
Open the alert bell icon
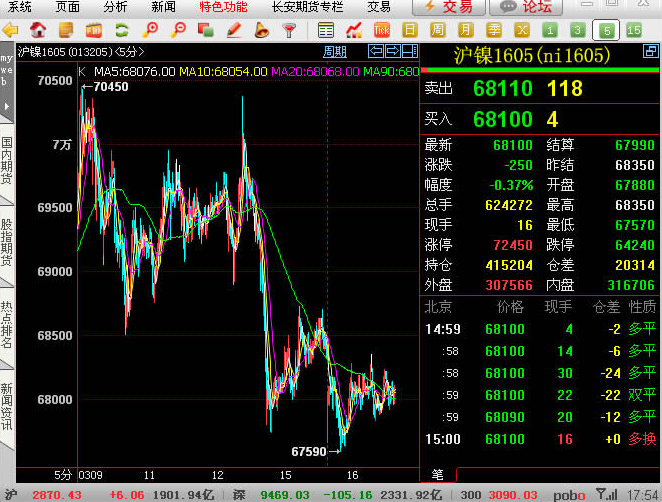click(261, 30)
